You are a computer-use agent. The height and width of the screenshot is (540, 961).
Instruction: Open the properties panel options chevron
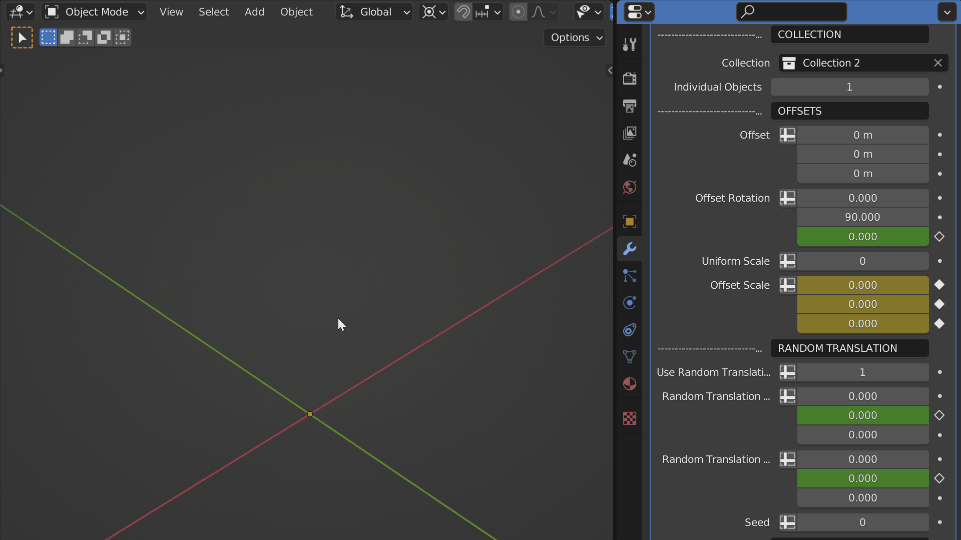click(946, 12)
